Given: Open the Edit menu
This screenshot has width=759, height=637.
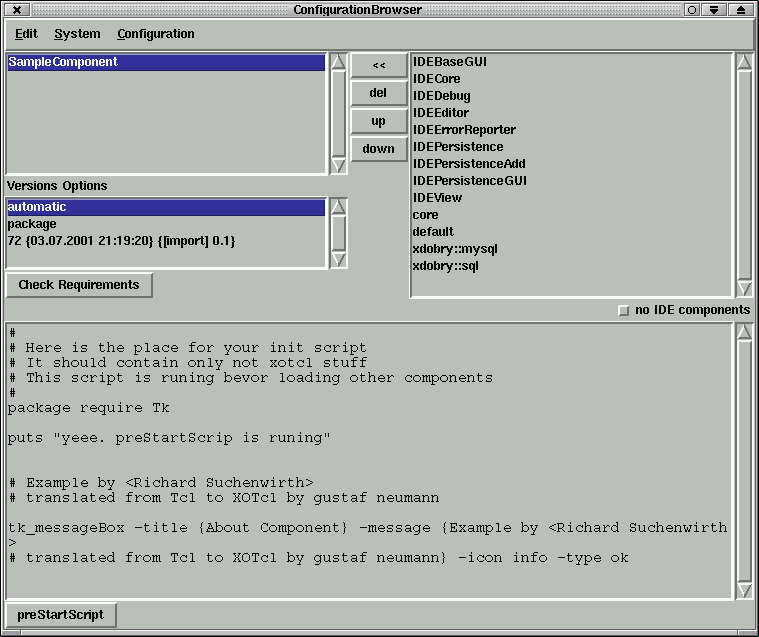Looking at the screenshot, I should pyautogui.click(x=26, y=34).
